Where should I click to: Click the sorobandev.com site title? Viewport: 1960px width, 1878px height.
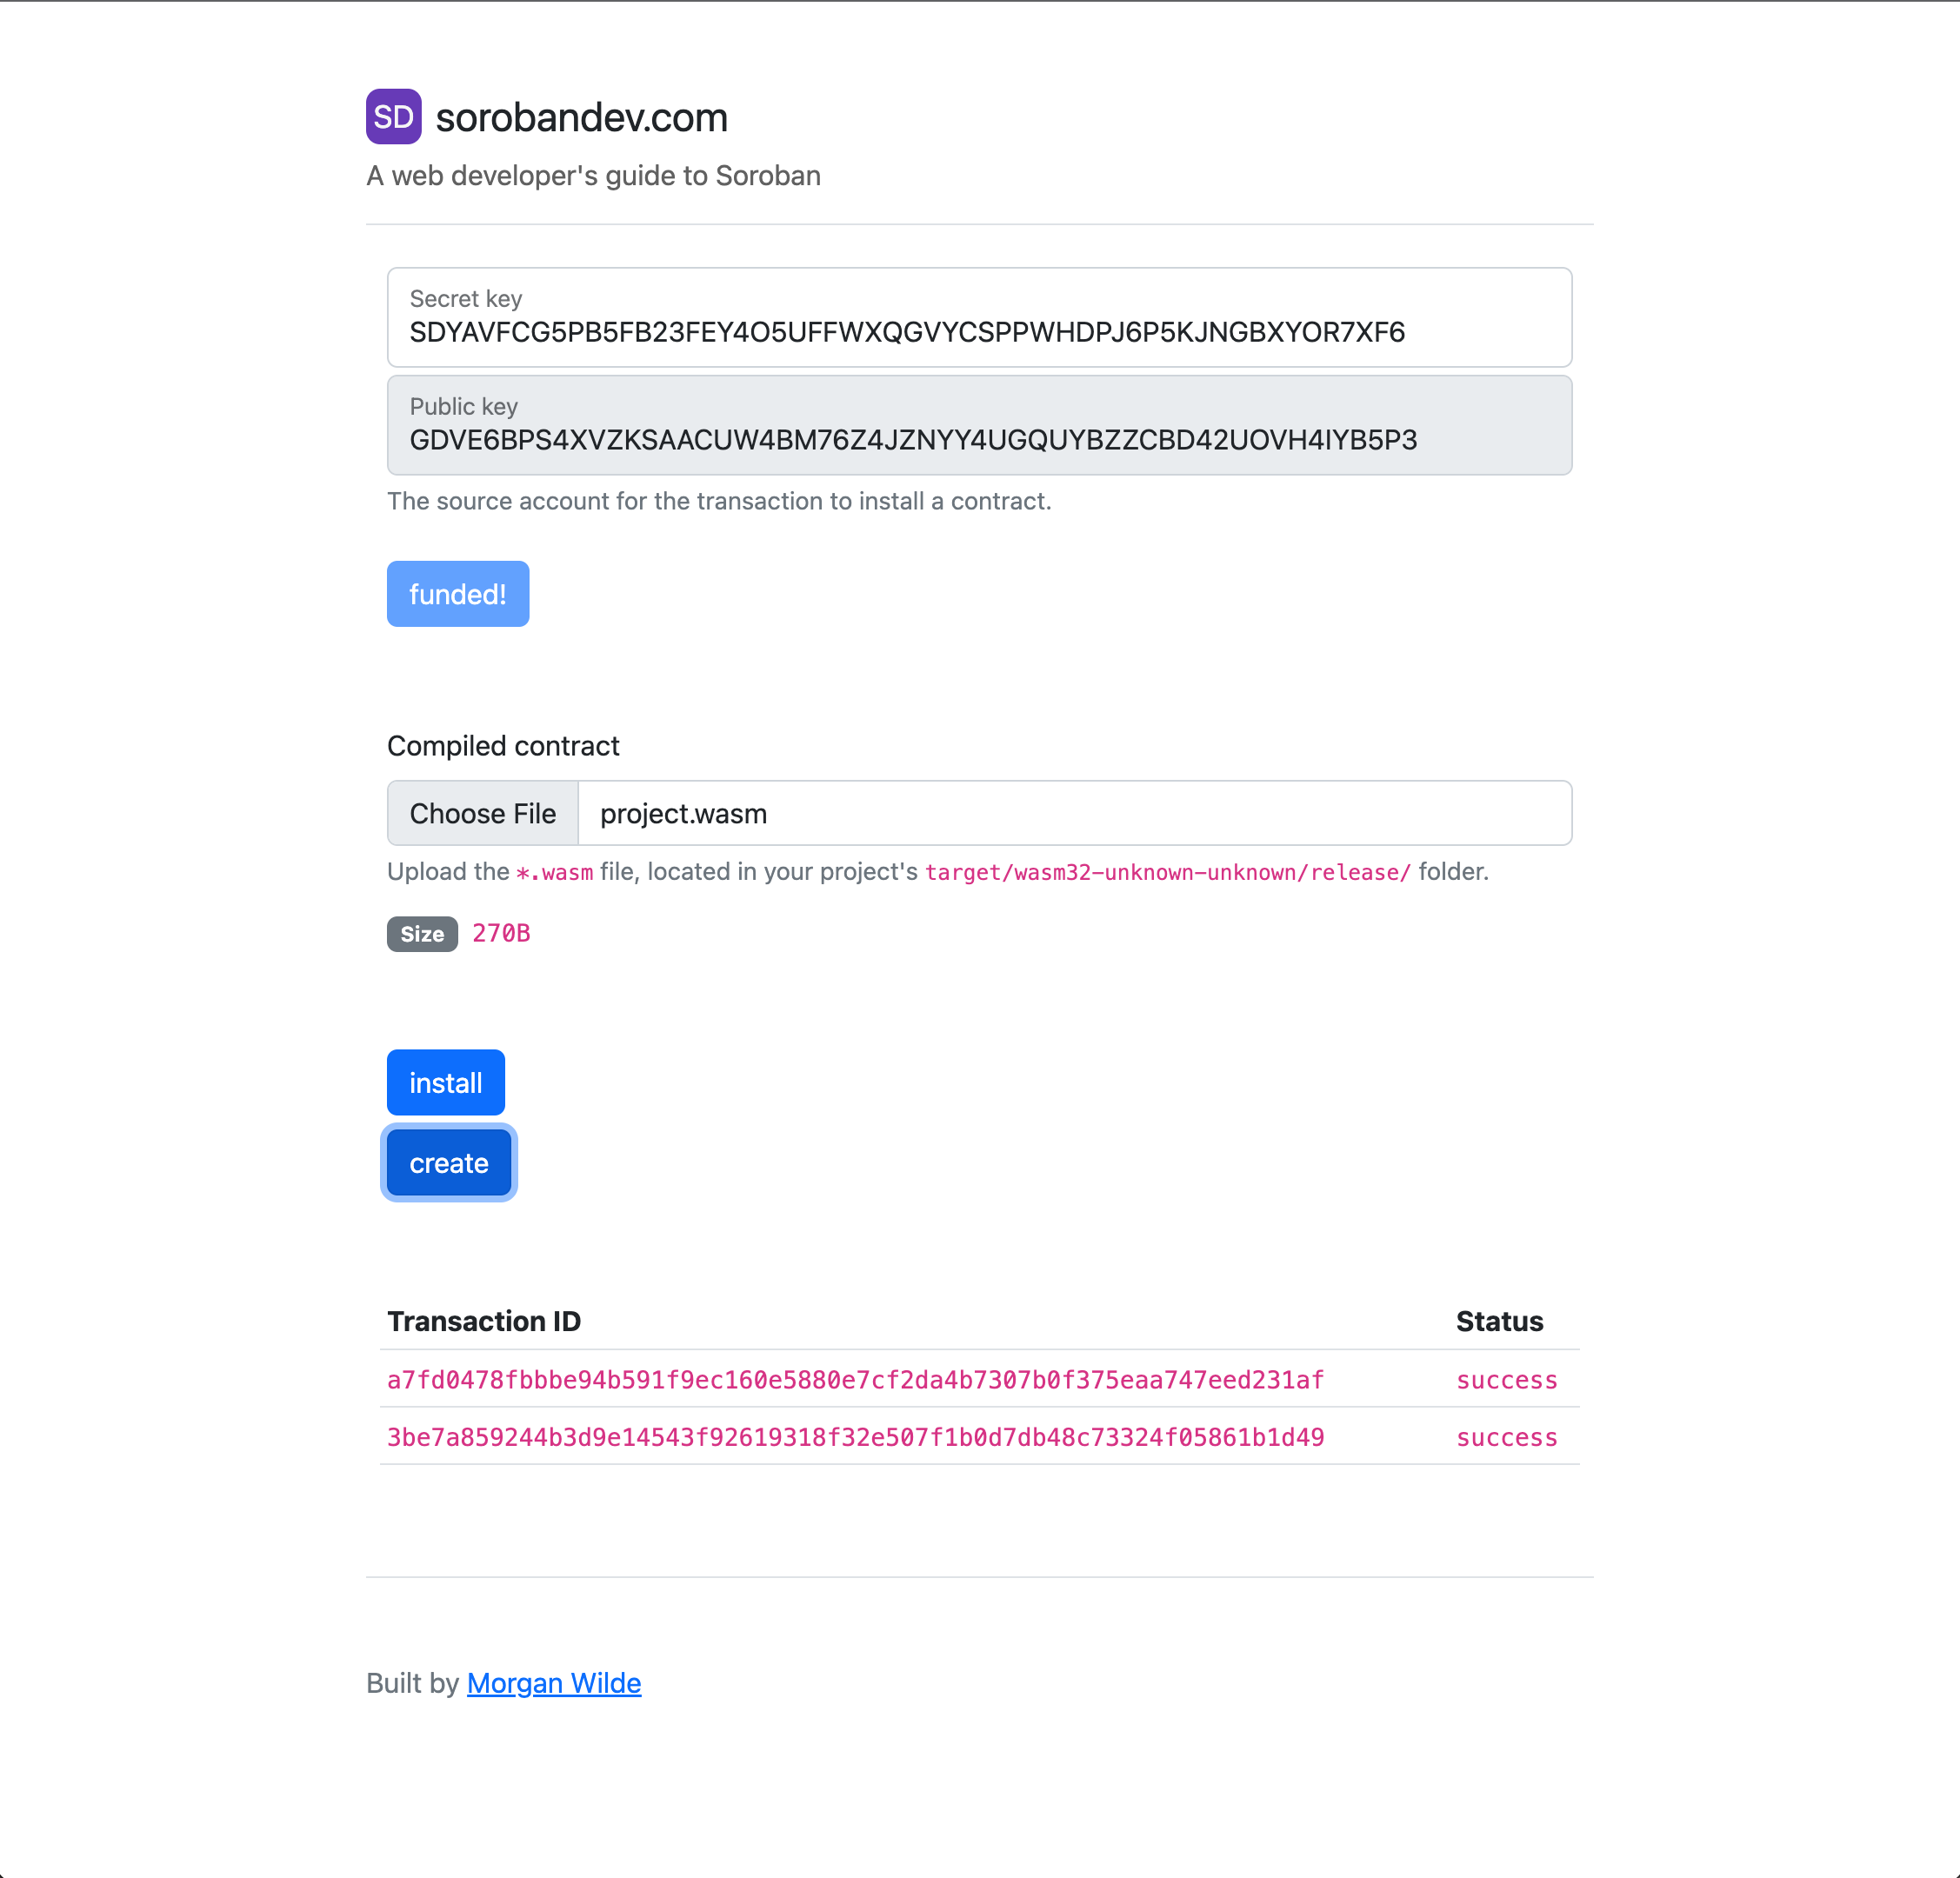point(581,117)
